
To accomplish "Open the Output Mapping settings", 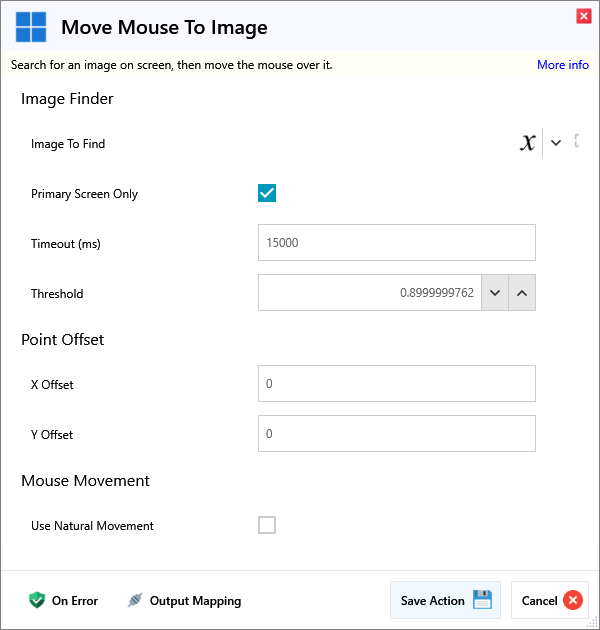I will pyautogui.click(x=195, y=601).
